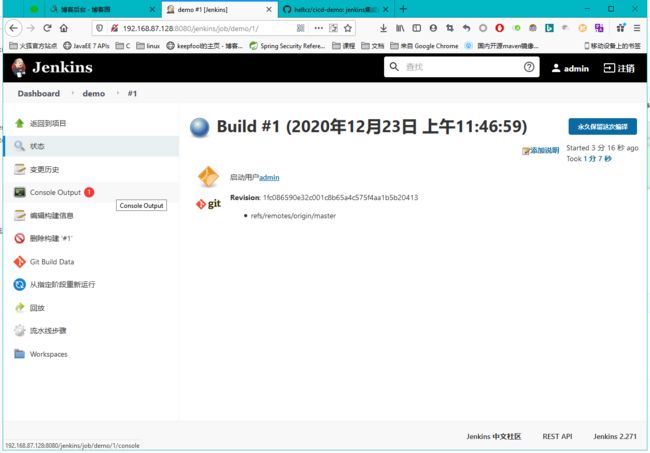Screen dimensions: 650x453
Task: Click the add description link
Action: click(541, 150)
